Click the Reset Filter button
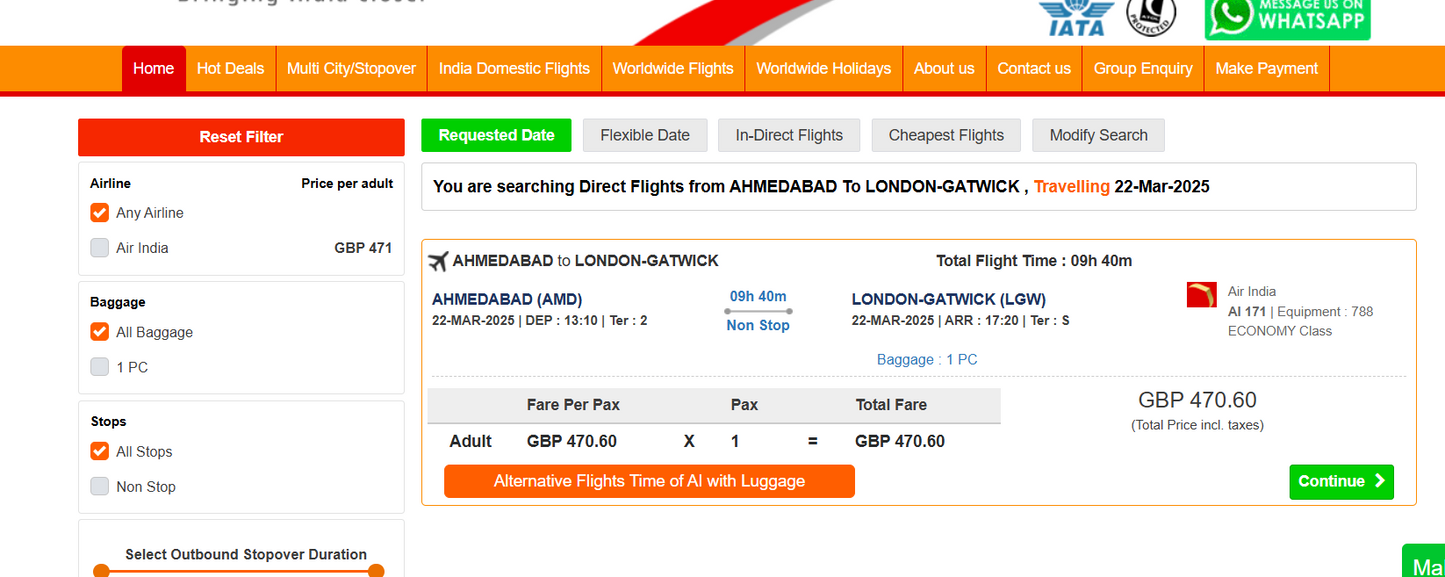The image size is (1445, 577). pos(241,137)
